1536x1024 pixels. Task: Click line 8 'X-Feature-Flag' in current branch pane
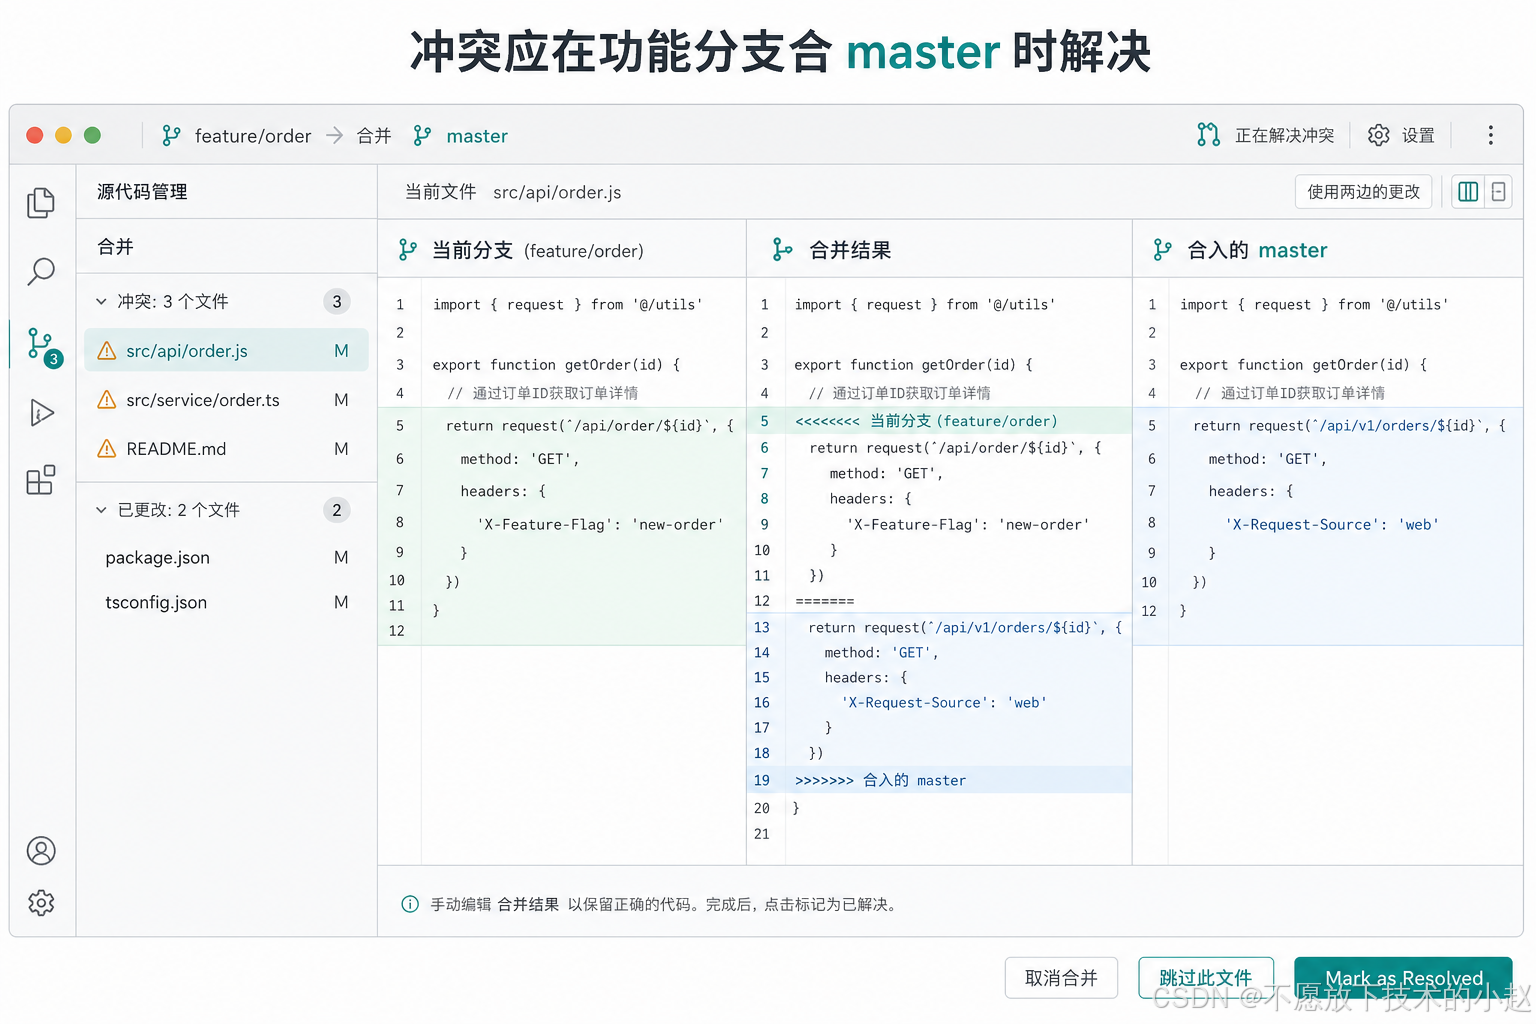coord(600,524)
